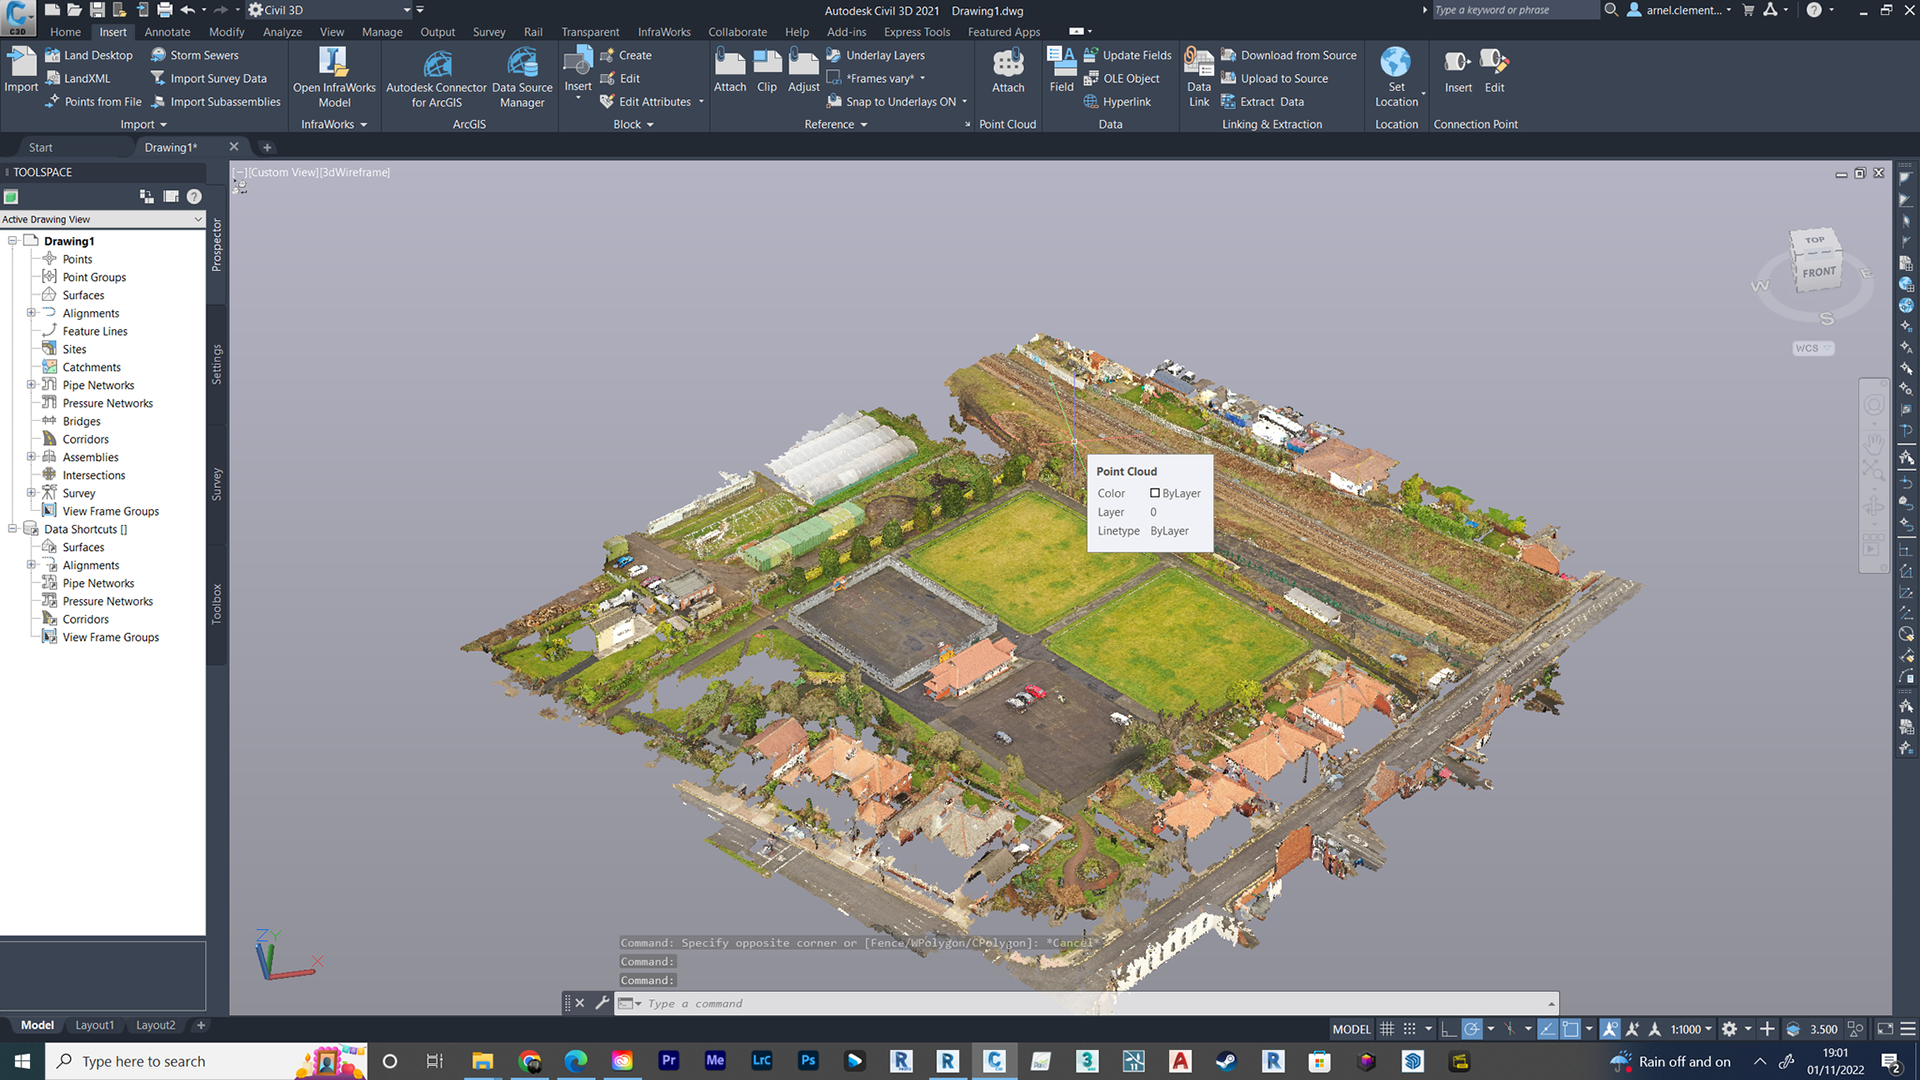1920x1080 pixels.
Task: Toggle snap mode in status bar
Action: coord(1409,1029)
